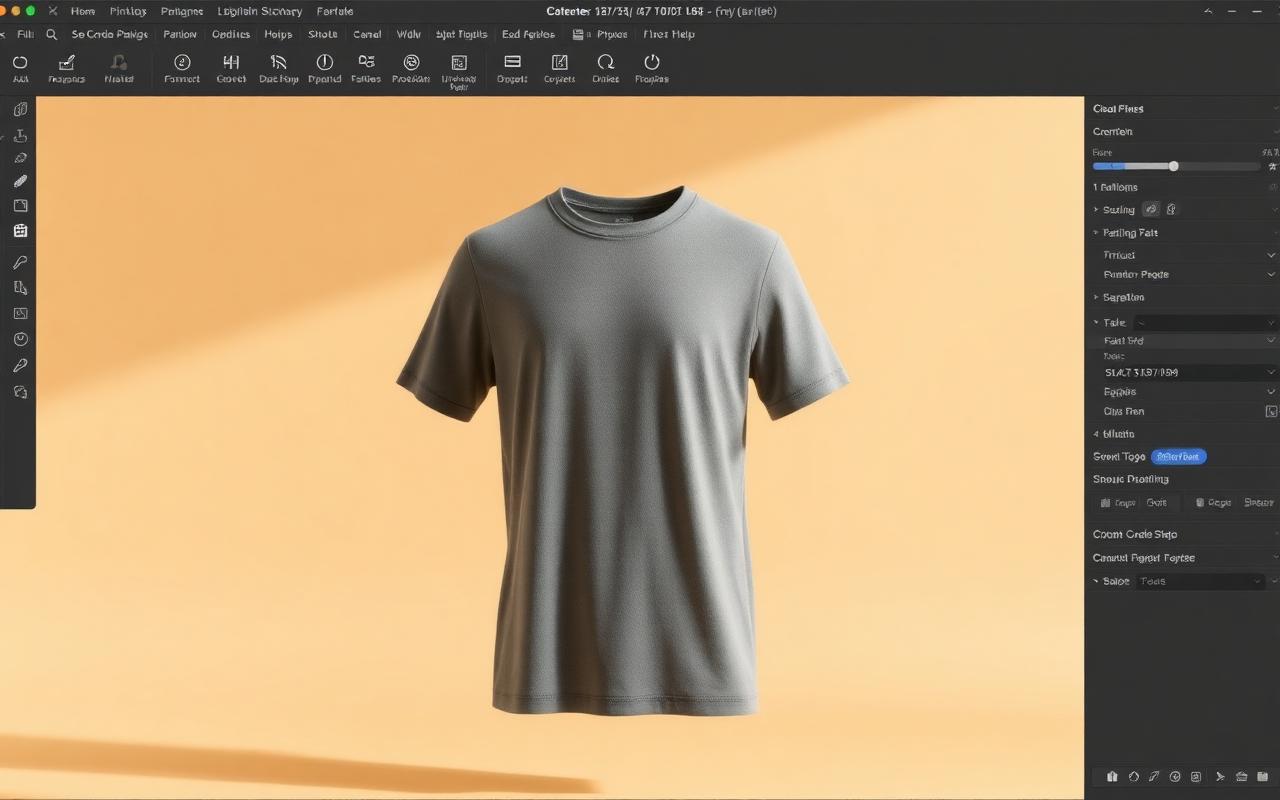This screenshot has width=1280, height=800.
Task: Click the horizontal rectangle Dogets toolbar icon
Action: point(512,62)
